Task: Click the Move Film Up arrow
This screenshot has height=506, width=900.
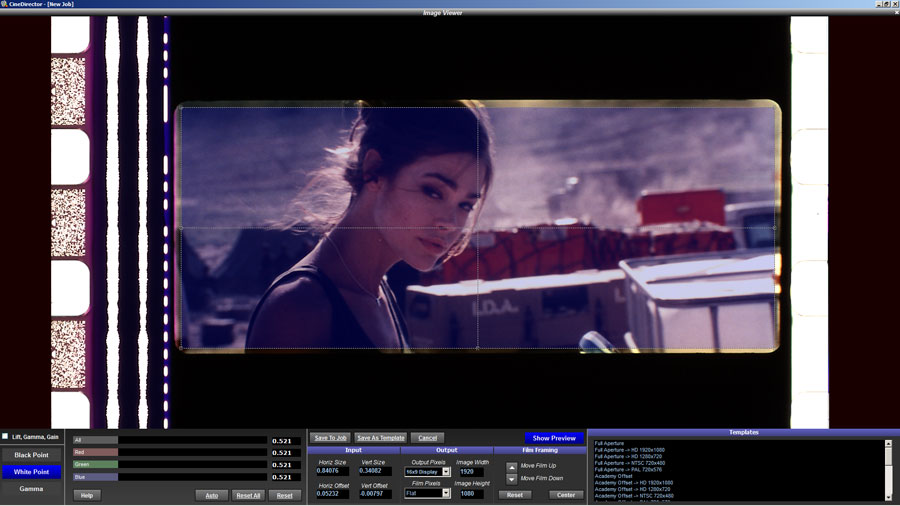Action: coord(512,466)
